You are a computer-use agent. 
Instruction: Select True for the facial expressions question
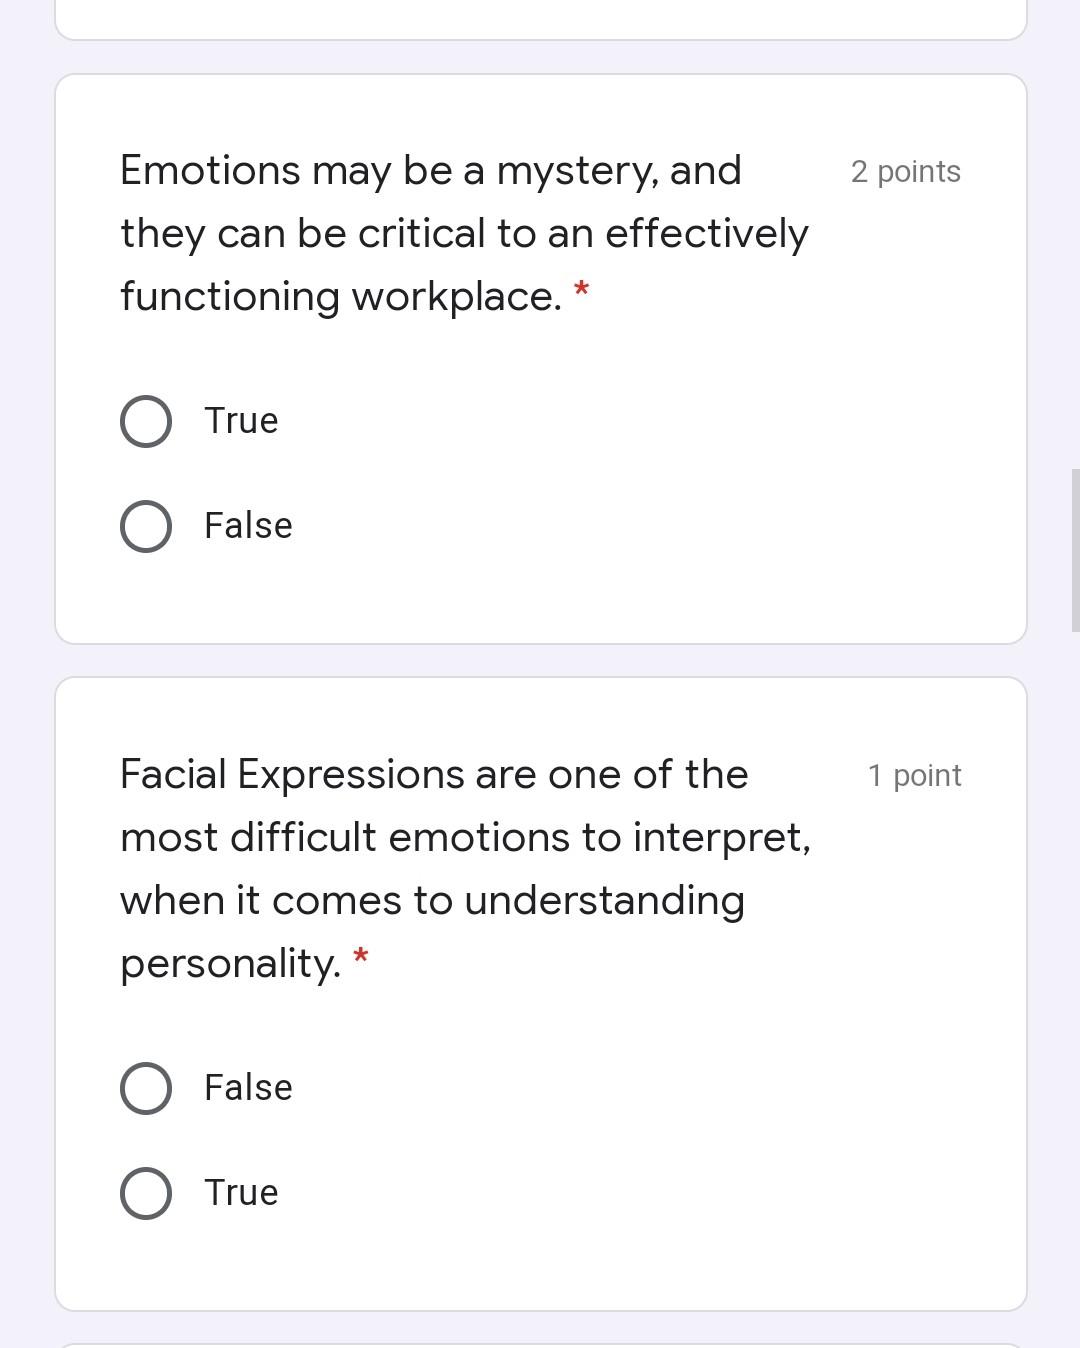[145, 1191]
